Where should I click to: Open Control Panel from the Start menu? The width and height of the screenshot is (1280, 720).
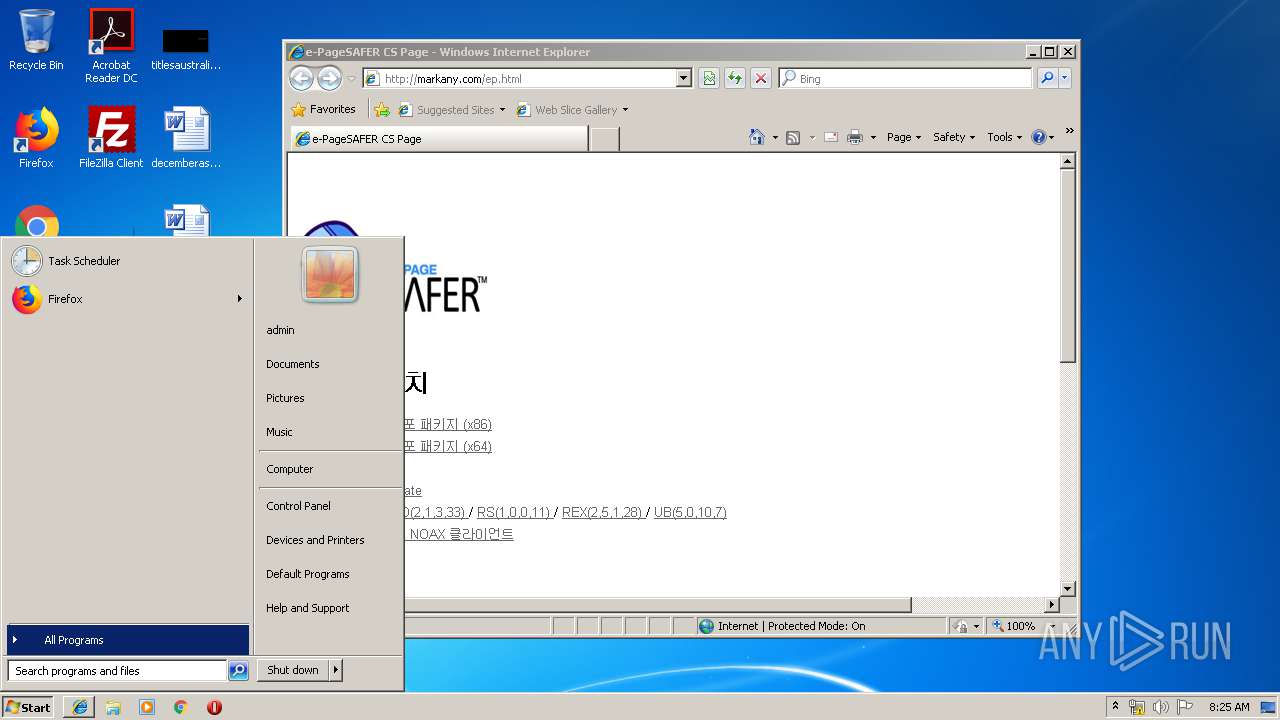tap(298, 506)
